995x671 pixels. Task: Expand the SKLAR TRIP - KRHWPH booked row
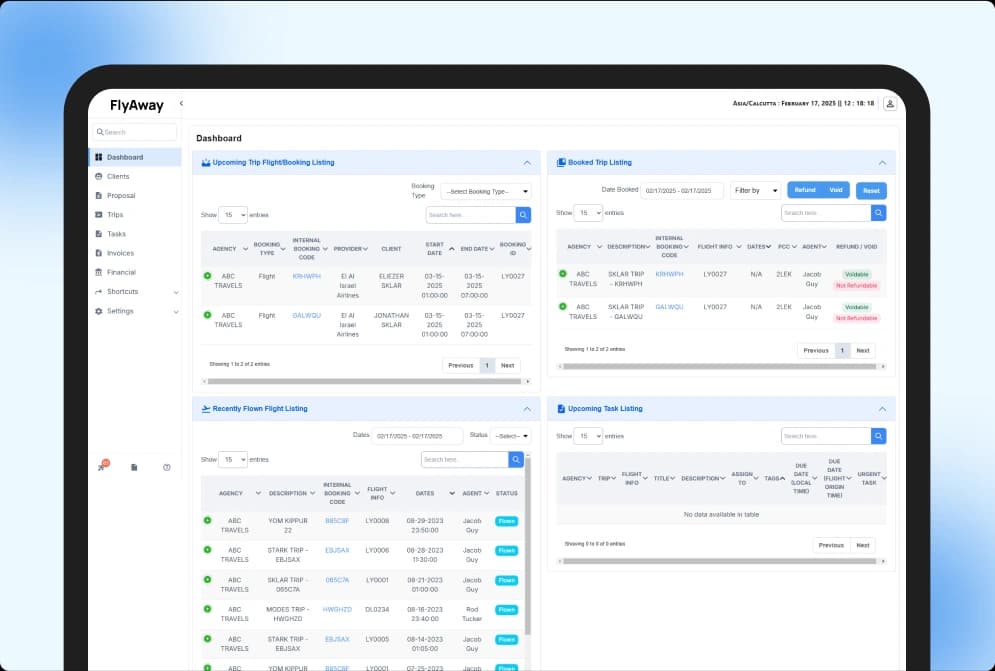click(563, 274)
